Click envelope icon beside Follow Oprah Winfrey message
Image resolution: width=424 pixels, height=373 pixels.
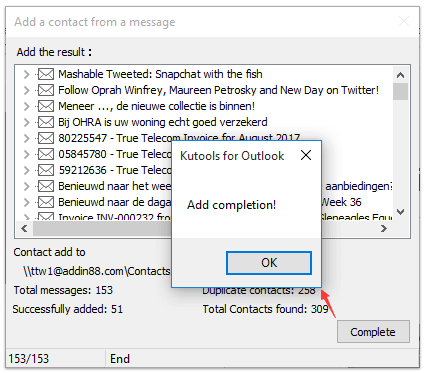(x=46, y=90)
